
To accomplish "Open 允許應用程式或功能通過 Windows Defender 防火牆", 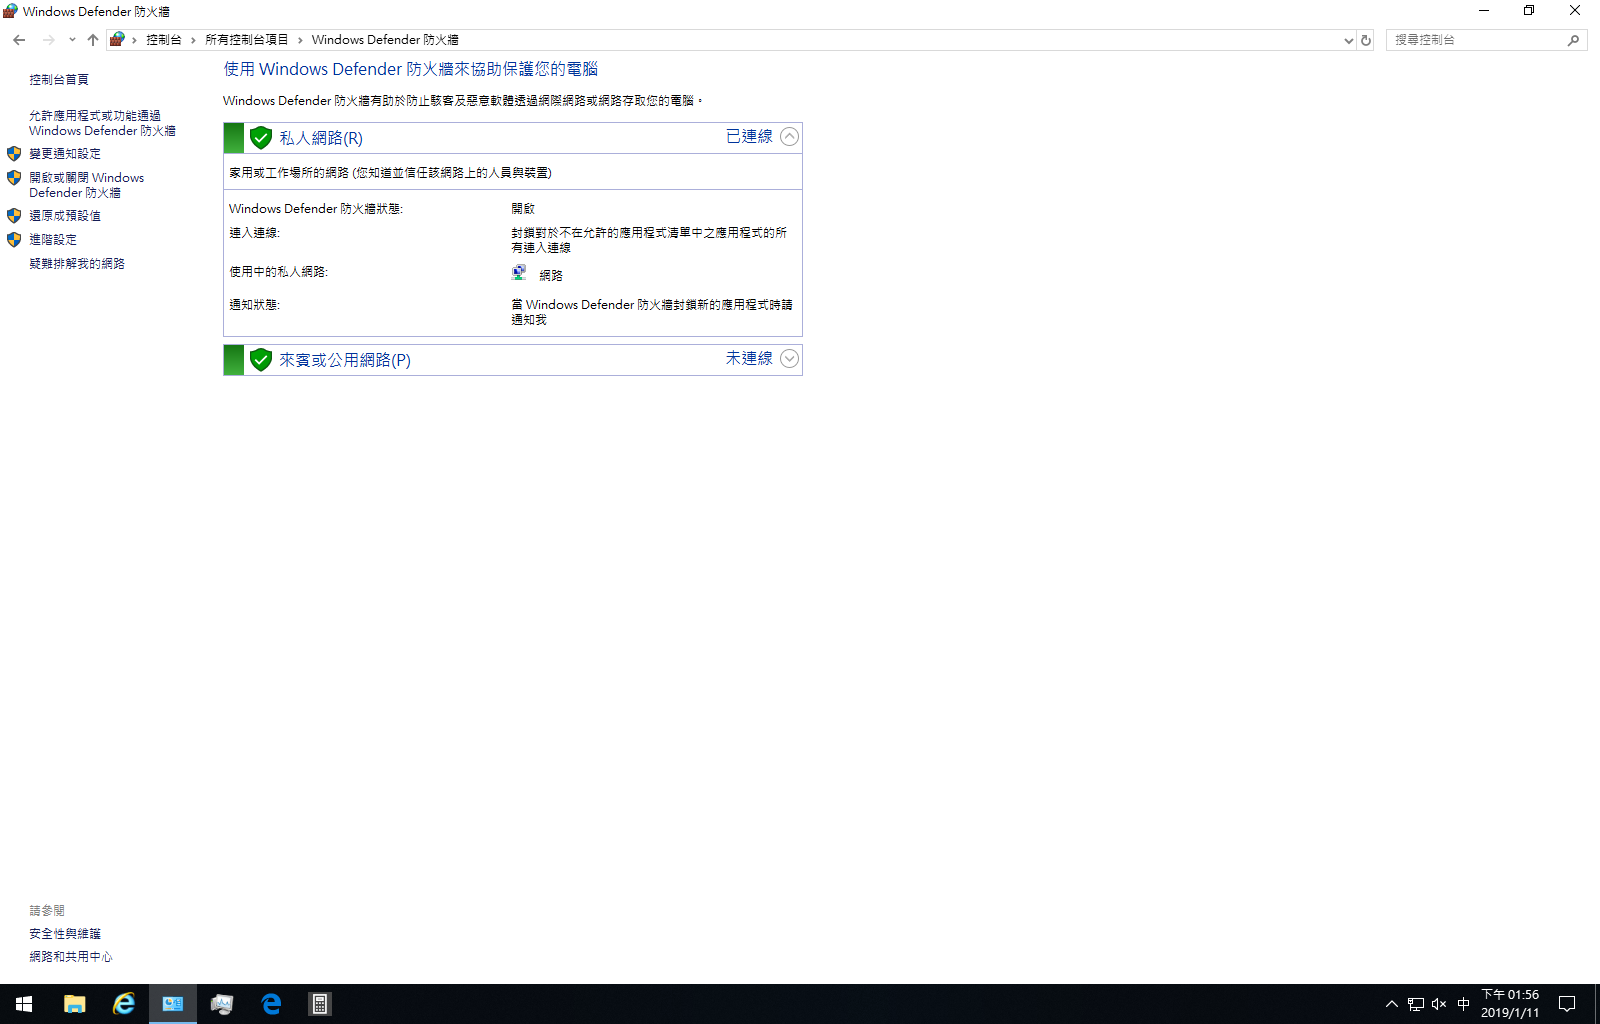I will 102,123.
